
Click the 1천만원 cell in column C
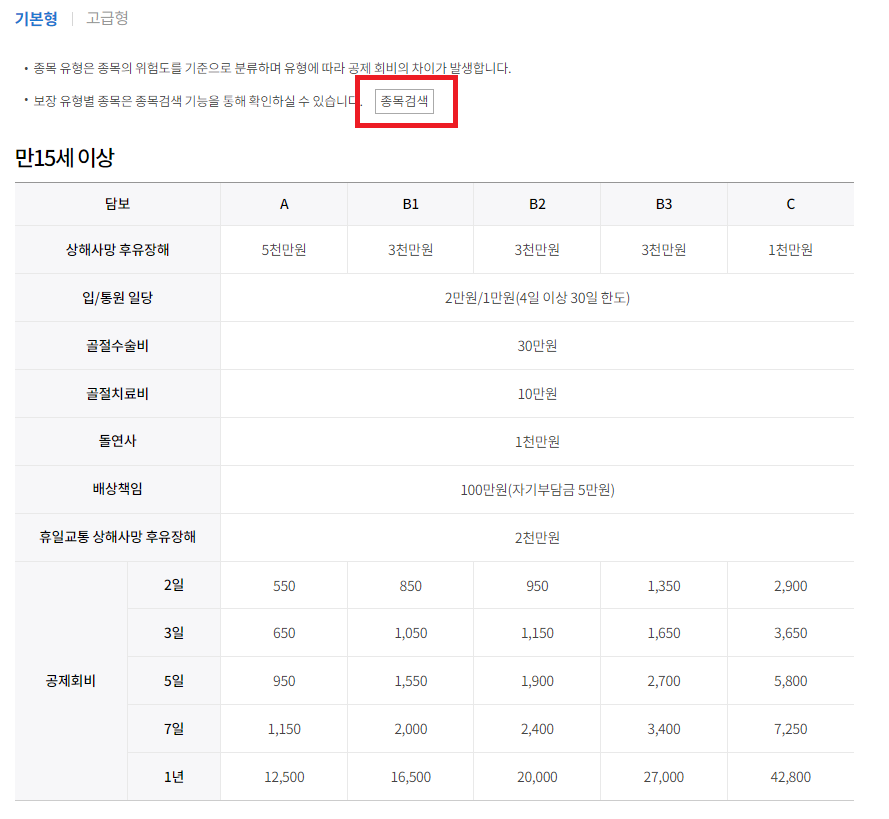[790, 250]
